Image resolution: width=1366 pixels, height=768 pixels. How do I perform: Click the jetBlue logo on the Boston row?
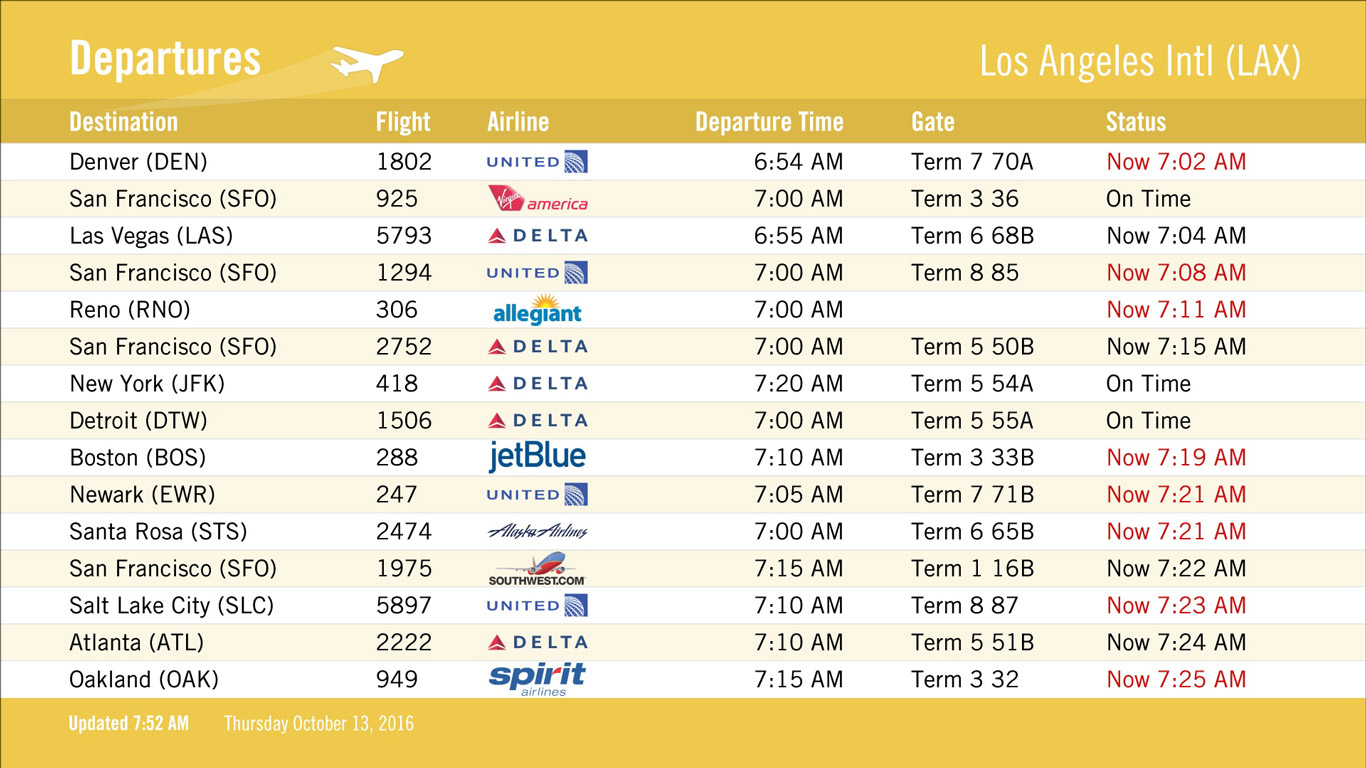pyautogui.click(x=537, y=457)
